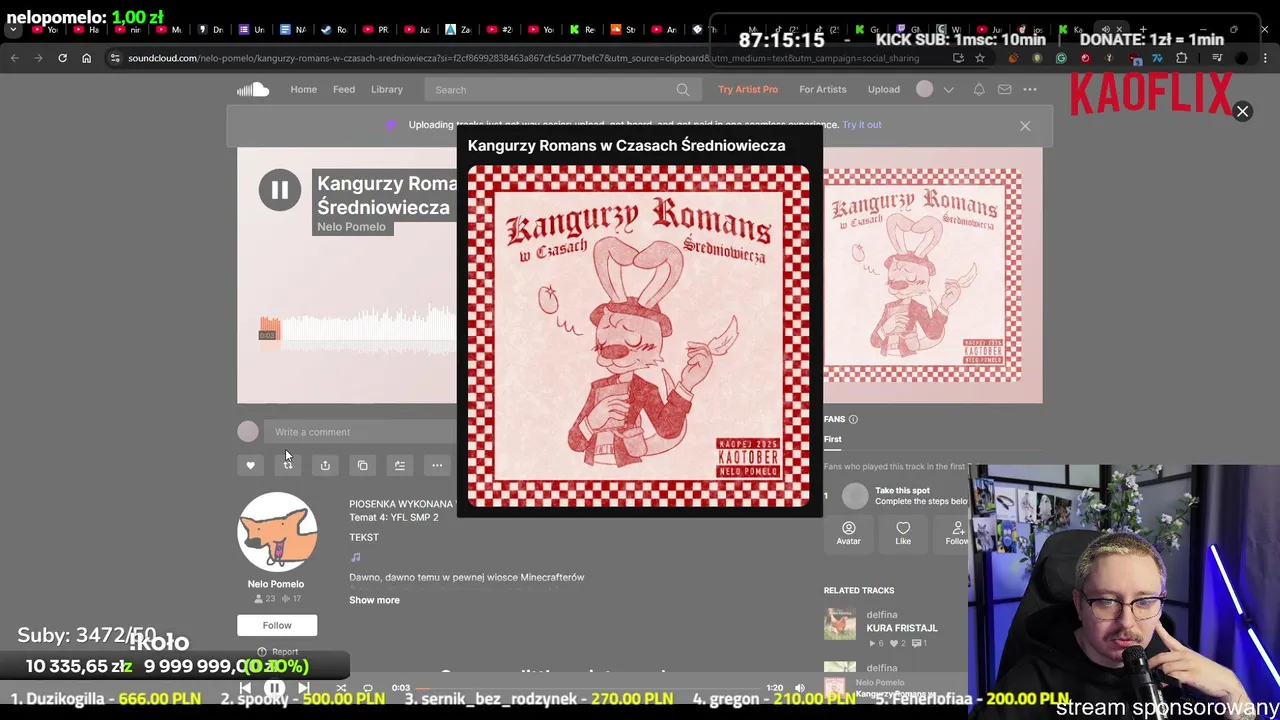1280x720 pixels.
Task: Open the Library tab
Action: (387, 90)
